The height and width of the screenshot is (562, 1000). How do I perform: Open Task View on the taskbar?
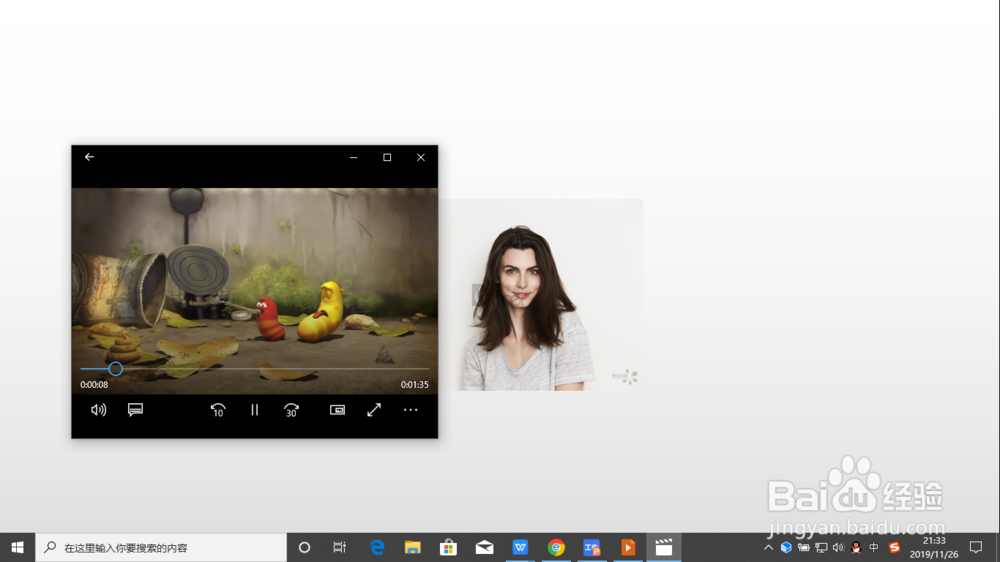(x=339, y=547)
